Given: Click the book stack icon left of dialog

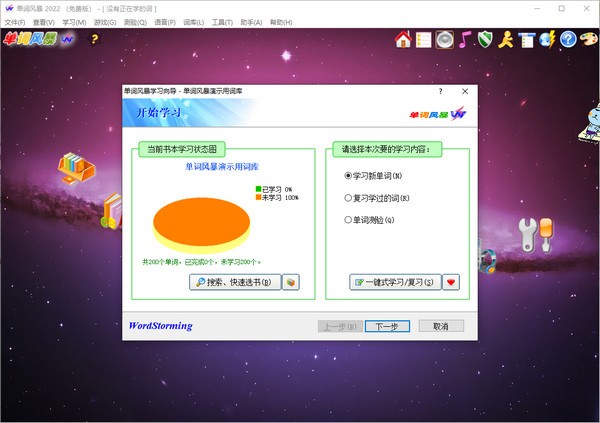Looking at the screenshot, I should coord(112,212).
